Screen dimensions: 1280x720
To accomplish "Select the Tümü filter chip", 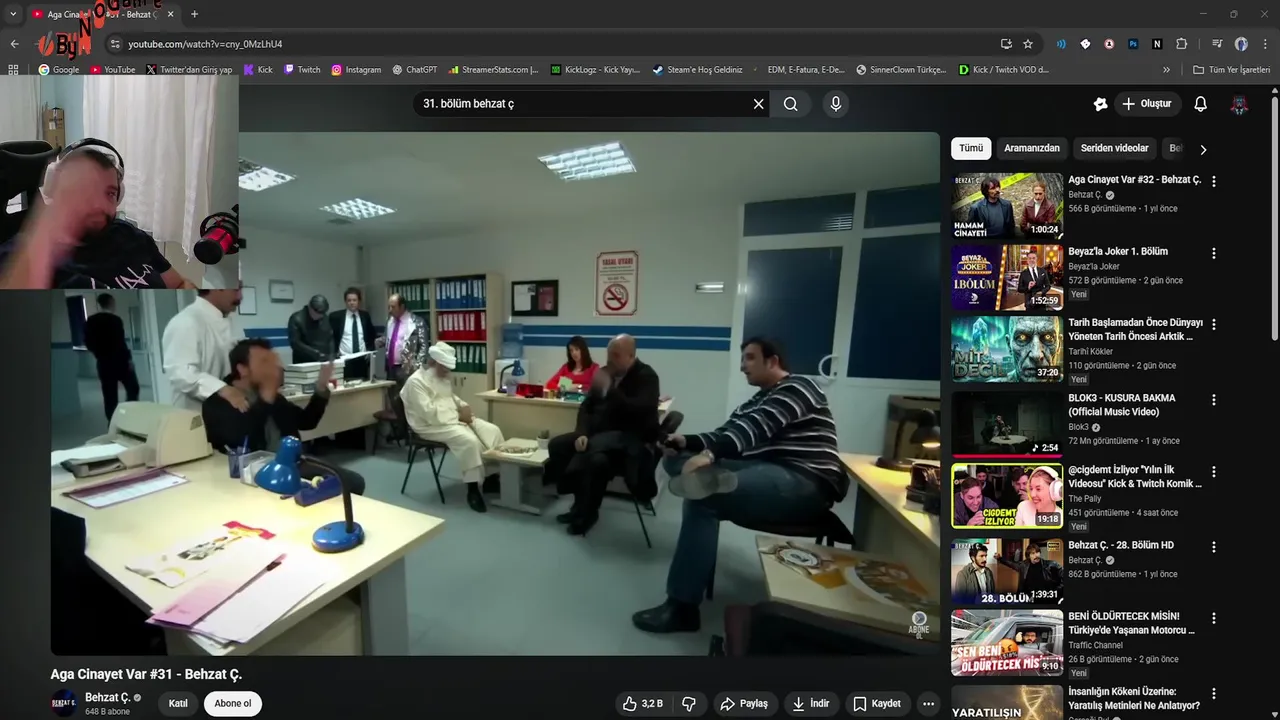I will pos(971,148).
